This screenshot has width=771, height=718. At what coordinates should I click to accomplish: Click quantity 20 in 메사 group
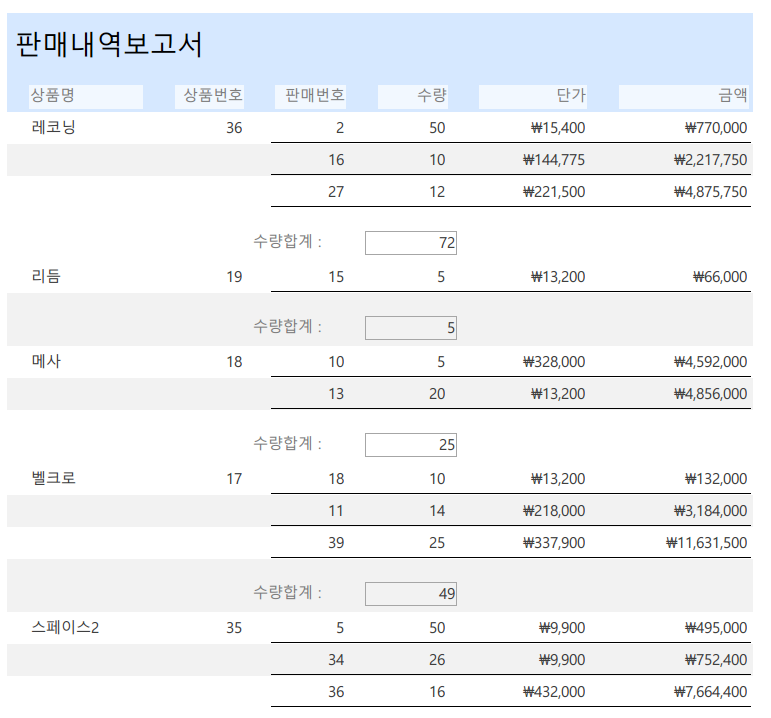tap(437, 394)
